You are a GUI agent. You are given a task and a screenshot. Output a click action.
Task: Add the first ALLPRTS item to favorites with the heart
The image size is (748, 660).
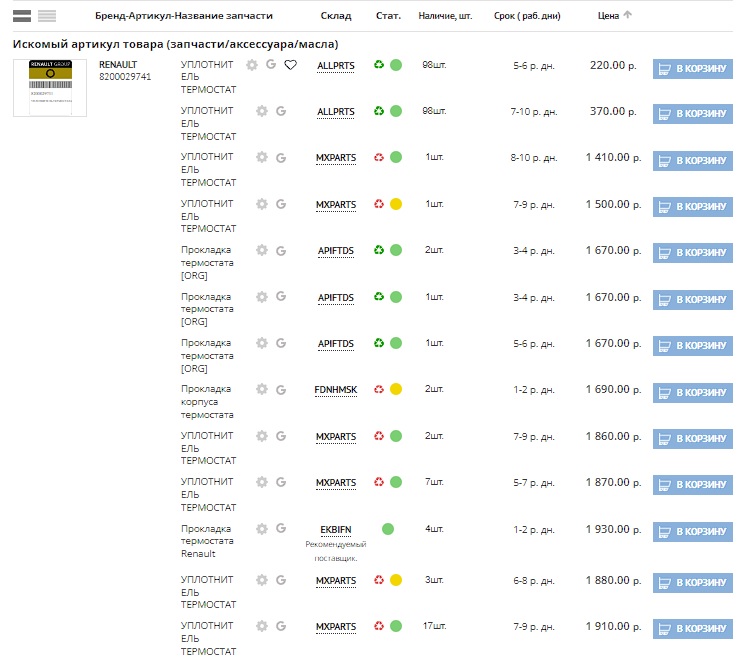[290, 65]
